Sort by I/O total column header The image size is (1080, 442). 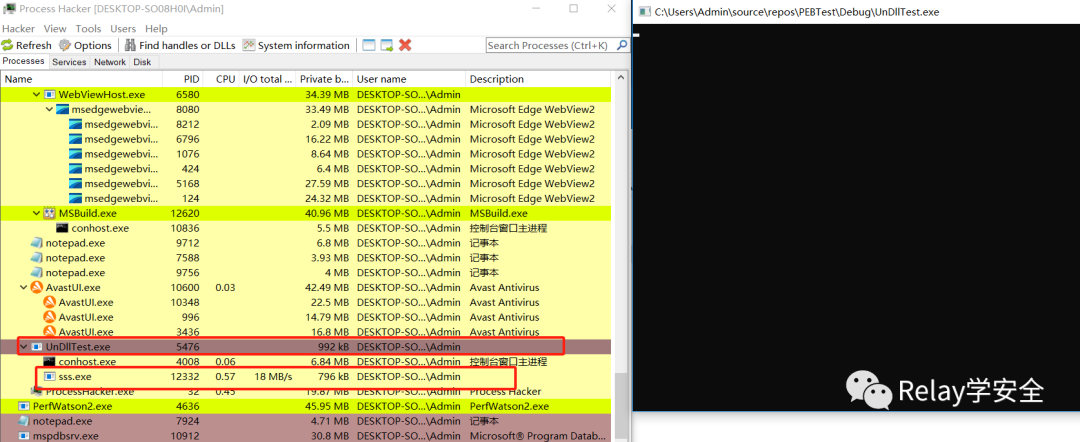(267, 79)
